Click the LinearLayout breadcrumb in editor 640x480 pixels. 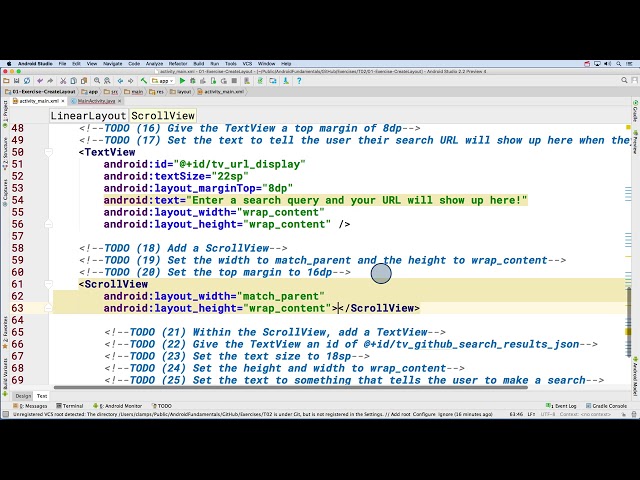pyautogui.click(x=88, y=116)
